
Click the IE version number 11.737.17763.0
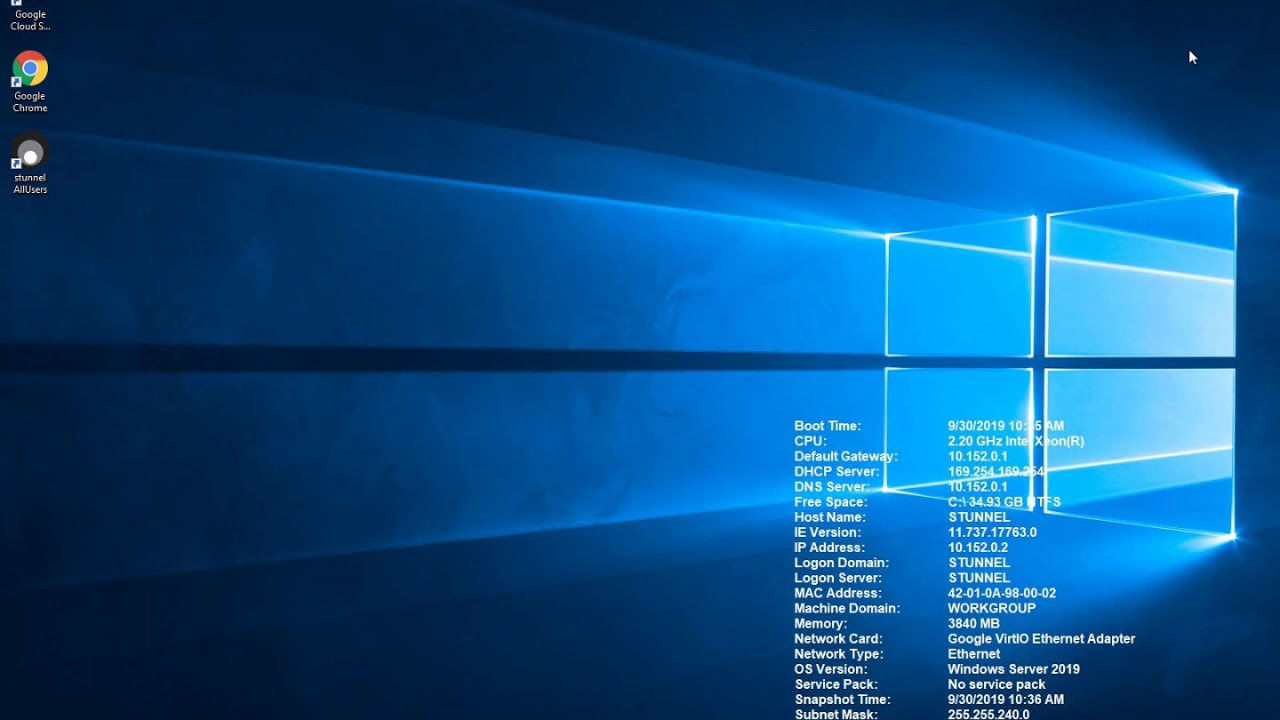coord(992,532)
